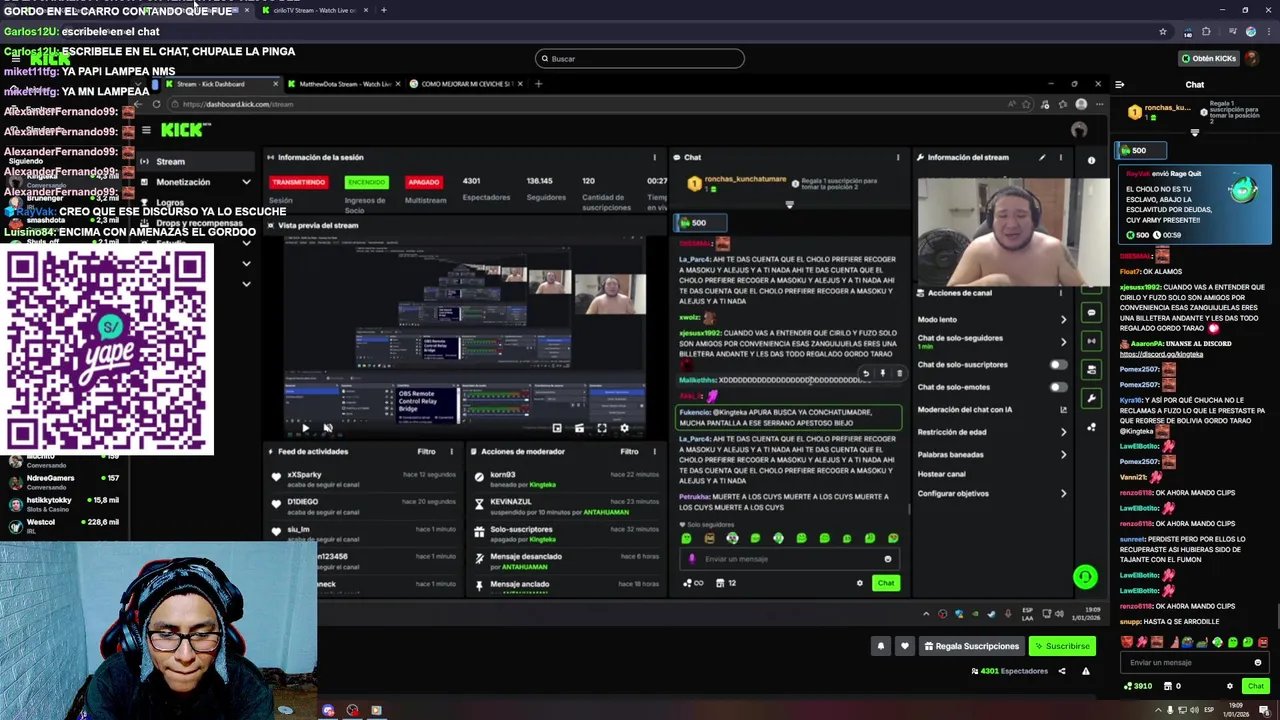Screen dimensions: 1280x720
Task: Open Restricción de edad options
Action: tap(1063, 432)
